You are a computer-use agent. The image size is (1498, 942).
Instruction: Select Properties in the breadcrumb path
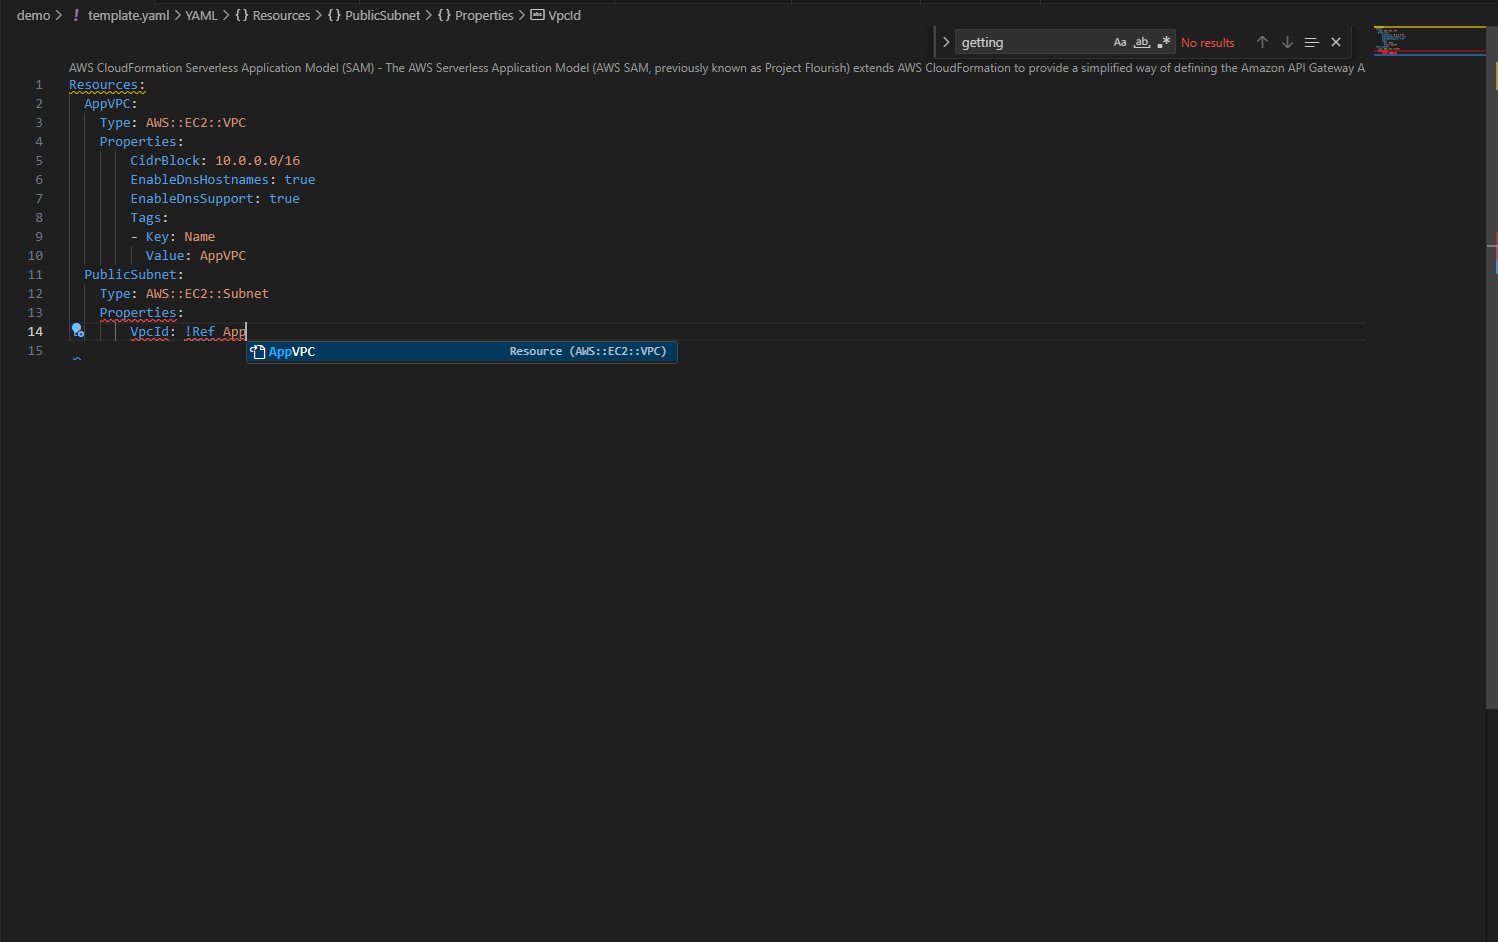pyautogui.click(x=484, y=15)
